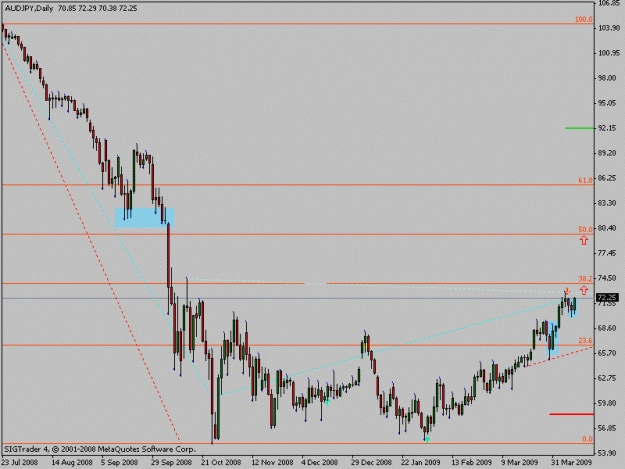
Task: Select the green up arrow at January 2009 low
Action: (427, 440)
